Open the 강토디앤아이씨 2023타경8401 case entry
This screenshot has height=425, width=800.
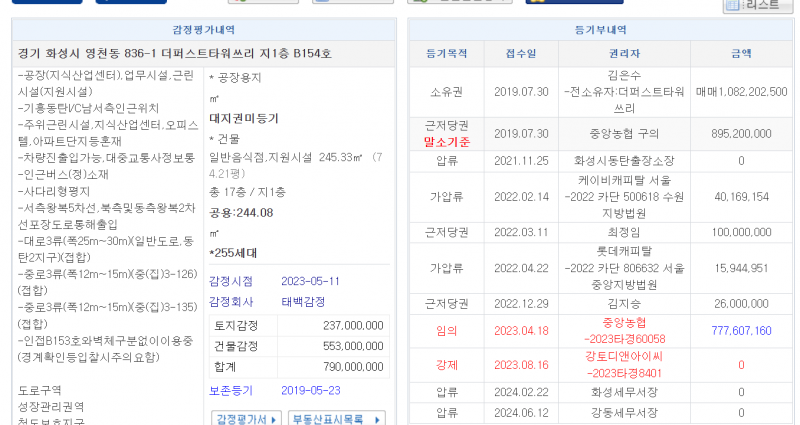coord(622,366)
